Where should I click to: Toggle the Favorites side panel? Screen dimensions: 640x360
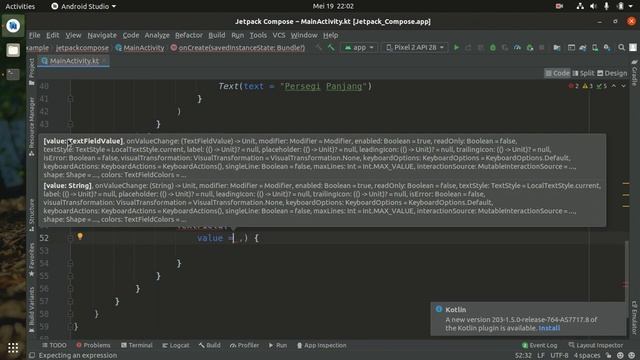tap(32, 260)
